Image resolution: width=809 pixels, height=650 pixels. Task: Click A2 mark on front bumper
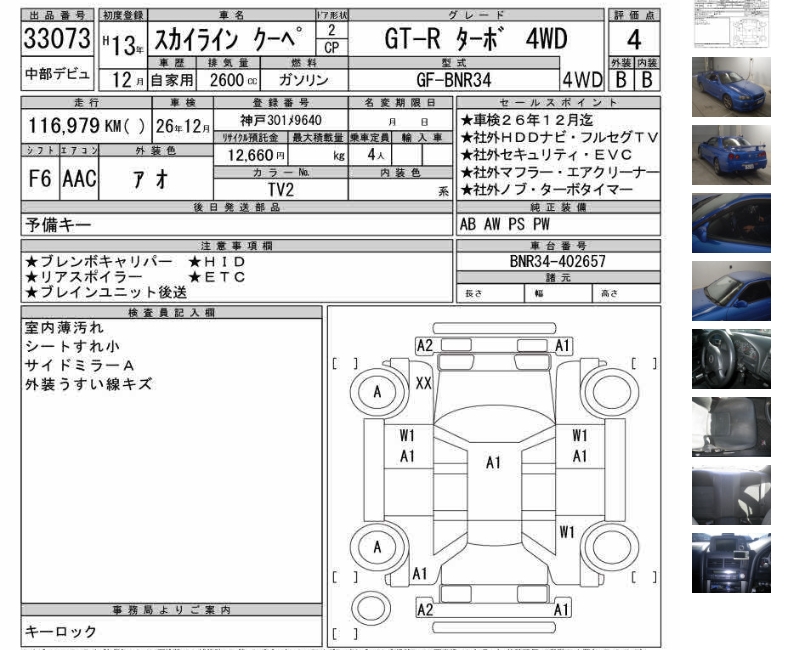pyautogui.click(x=425, y=345)
